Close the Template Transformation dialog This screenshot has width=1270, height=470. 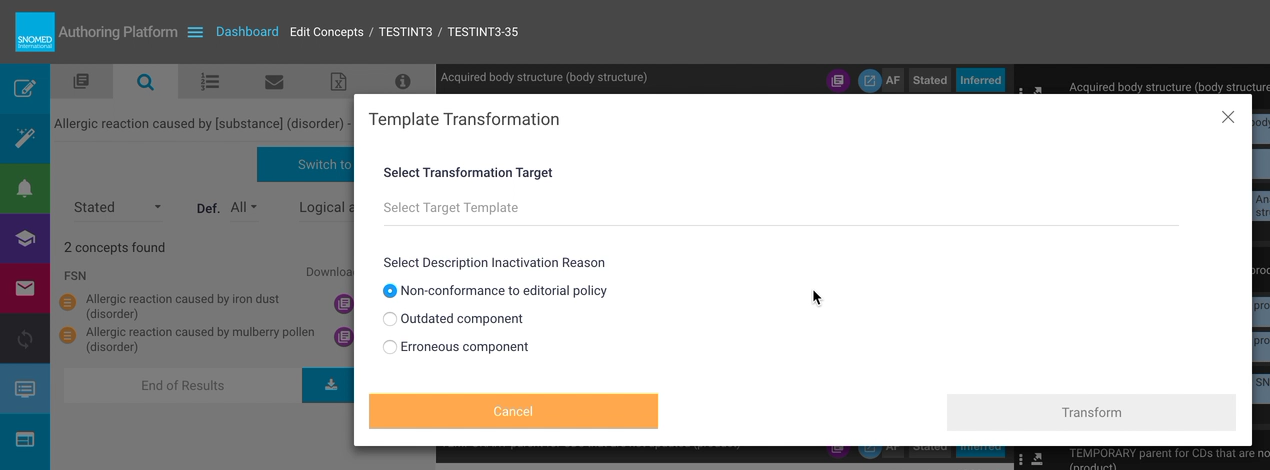coord(1228,117)
